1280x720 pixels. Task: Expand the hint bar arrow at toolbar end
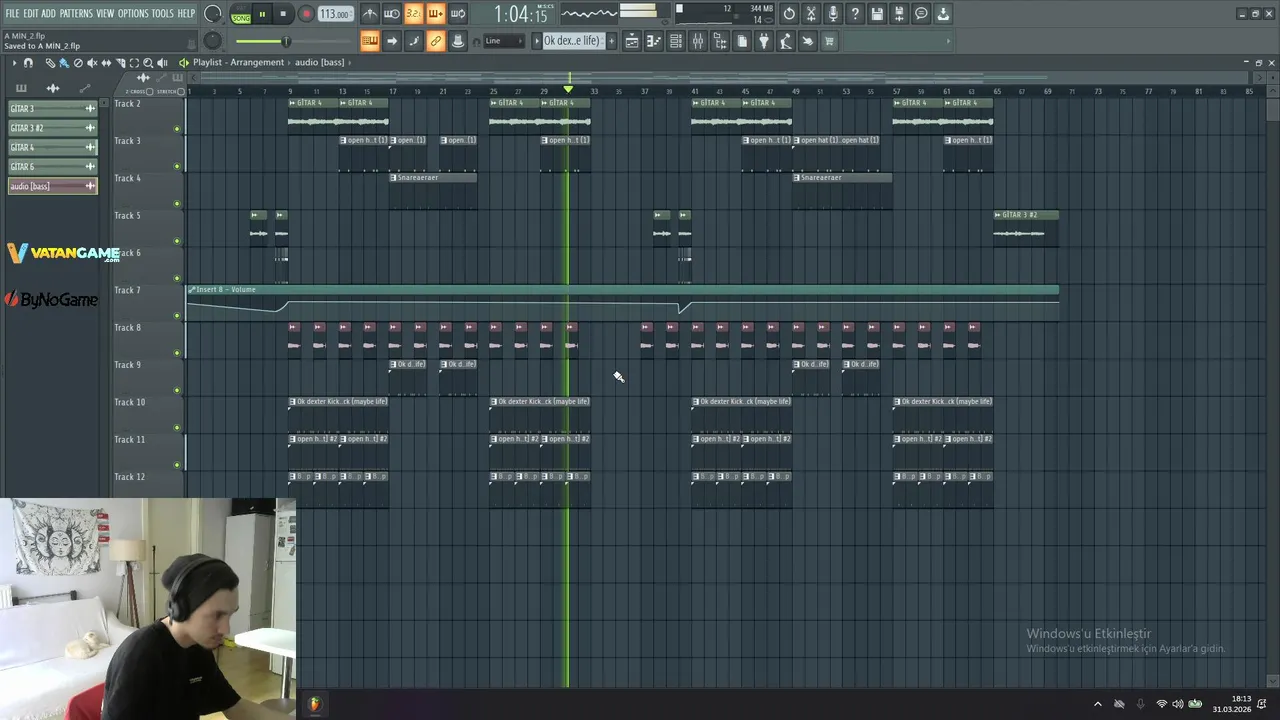tap(947, 41)
